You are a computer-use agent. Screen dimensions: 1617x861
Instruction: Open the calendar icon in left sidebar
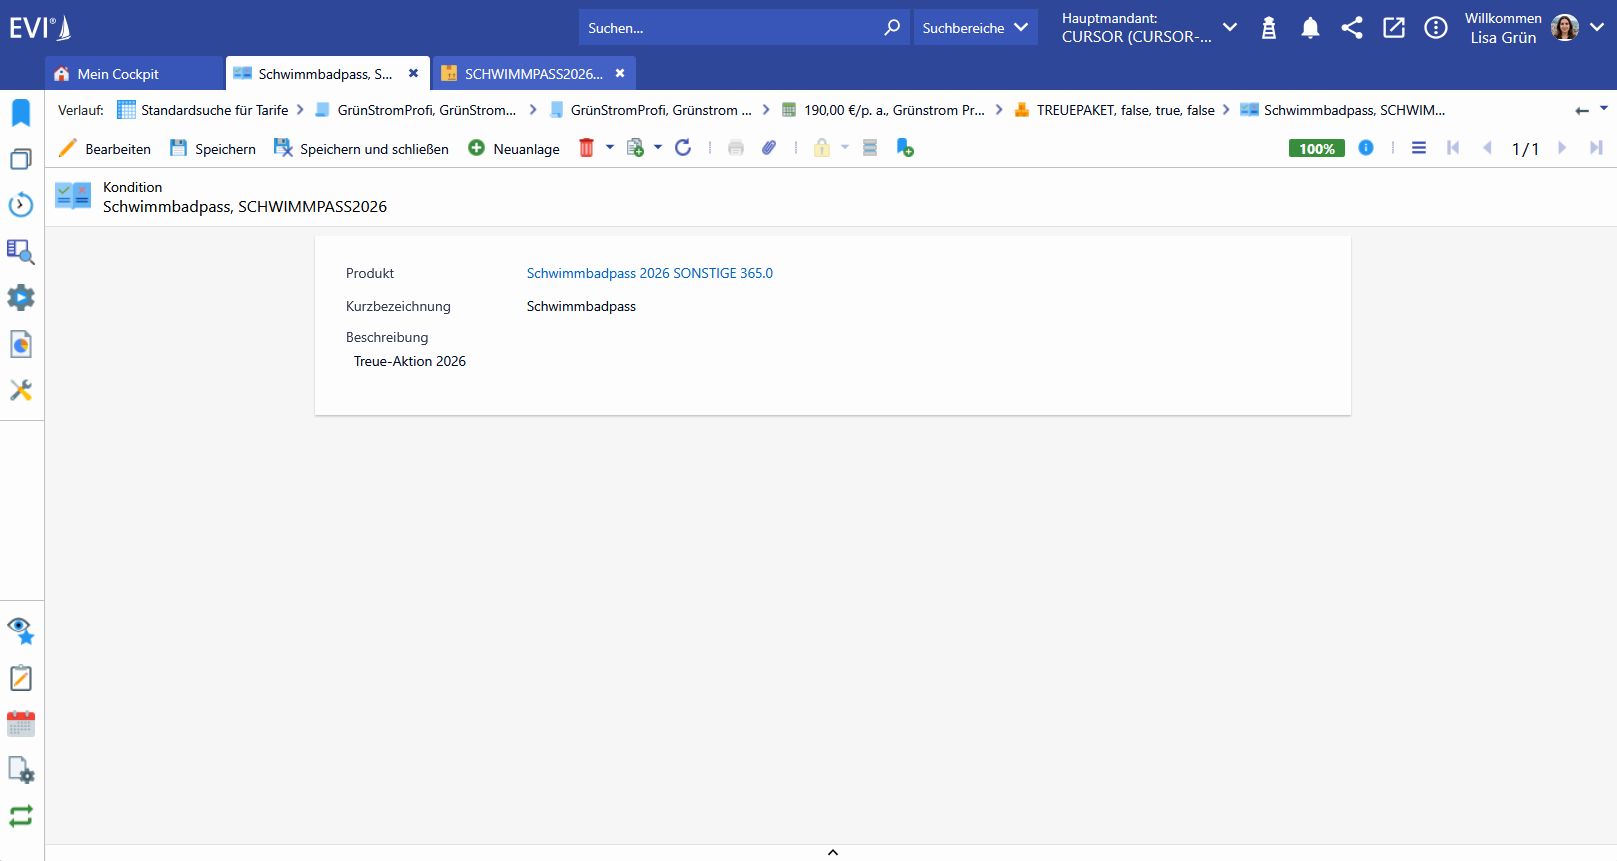tap(21, 724)
